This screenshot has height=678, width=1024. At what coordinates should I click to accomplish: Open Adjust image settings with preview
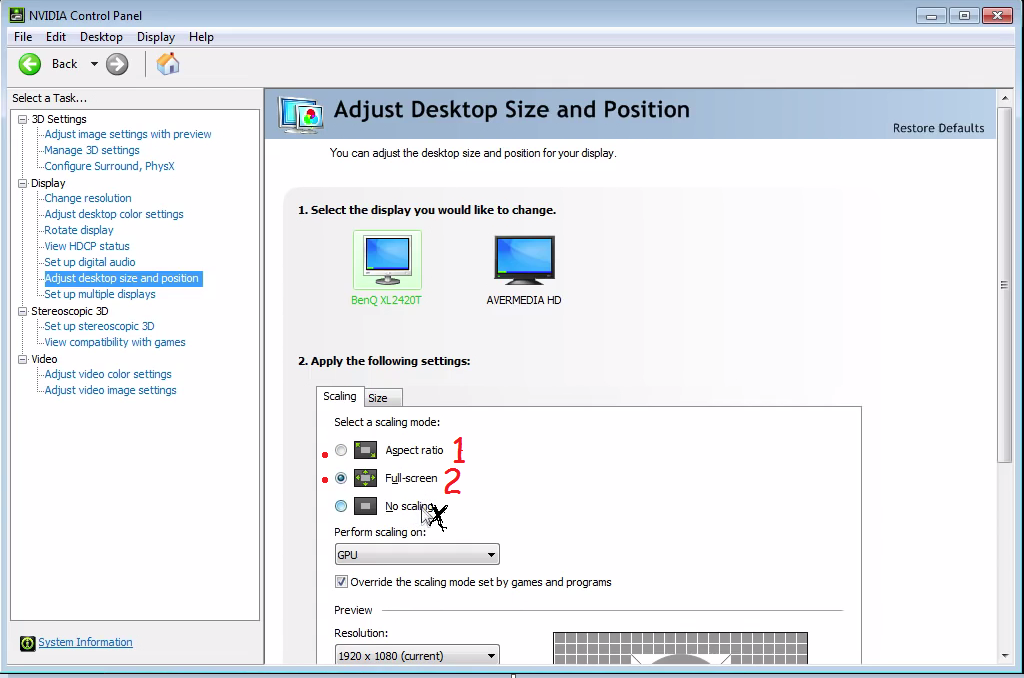128,134
